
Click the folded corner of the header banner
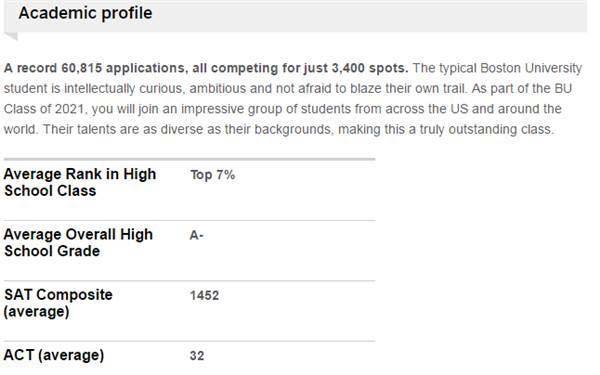[x=11, y=36]
